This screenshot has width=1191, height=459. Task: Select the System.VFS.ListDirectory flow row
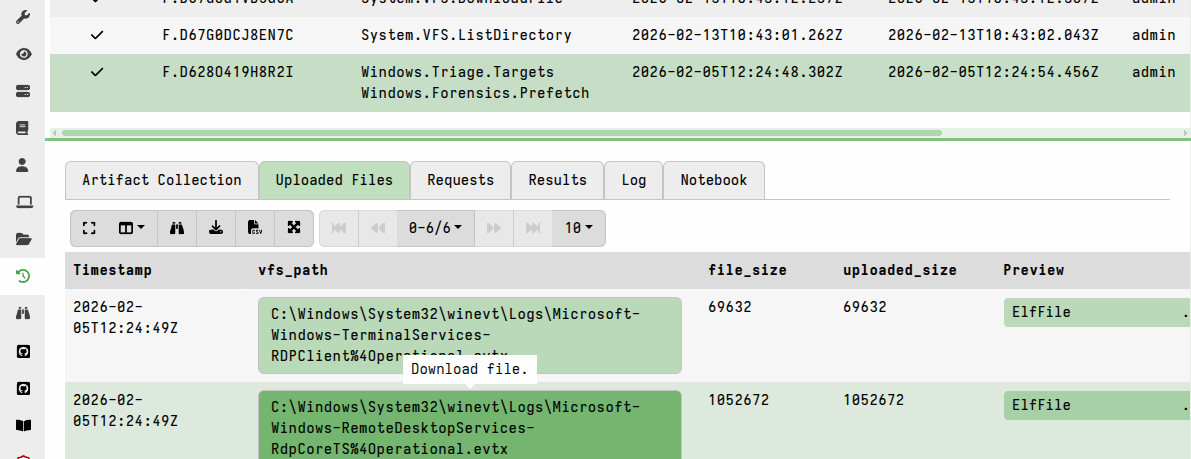[465, 35]
